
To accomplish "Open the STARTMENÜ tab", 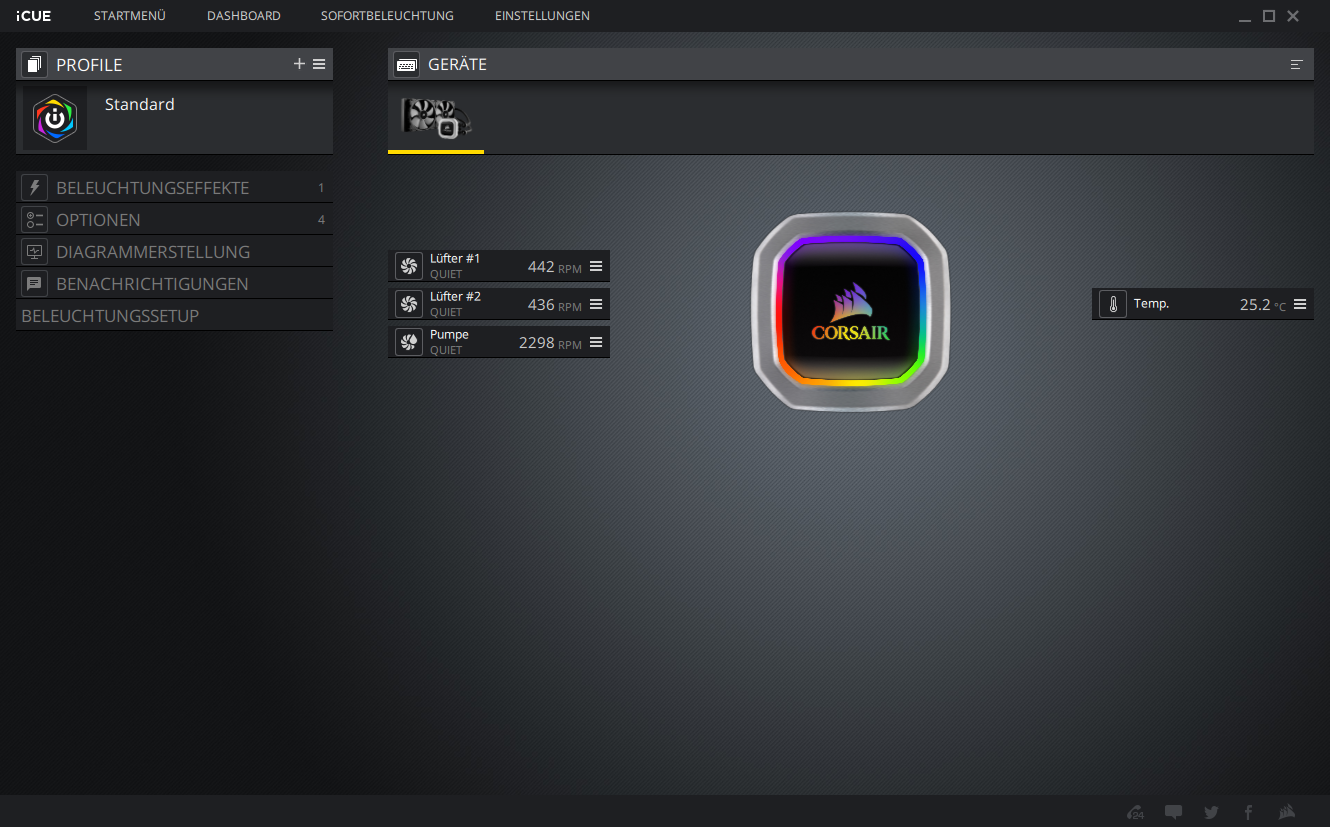I will coord(130,16).
